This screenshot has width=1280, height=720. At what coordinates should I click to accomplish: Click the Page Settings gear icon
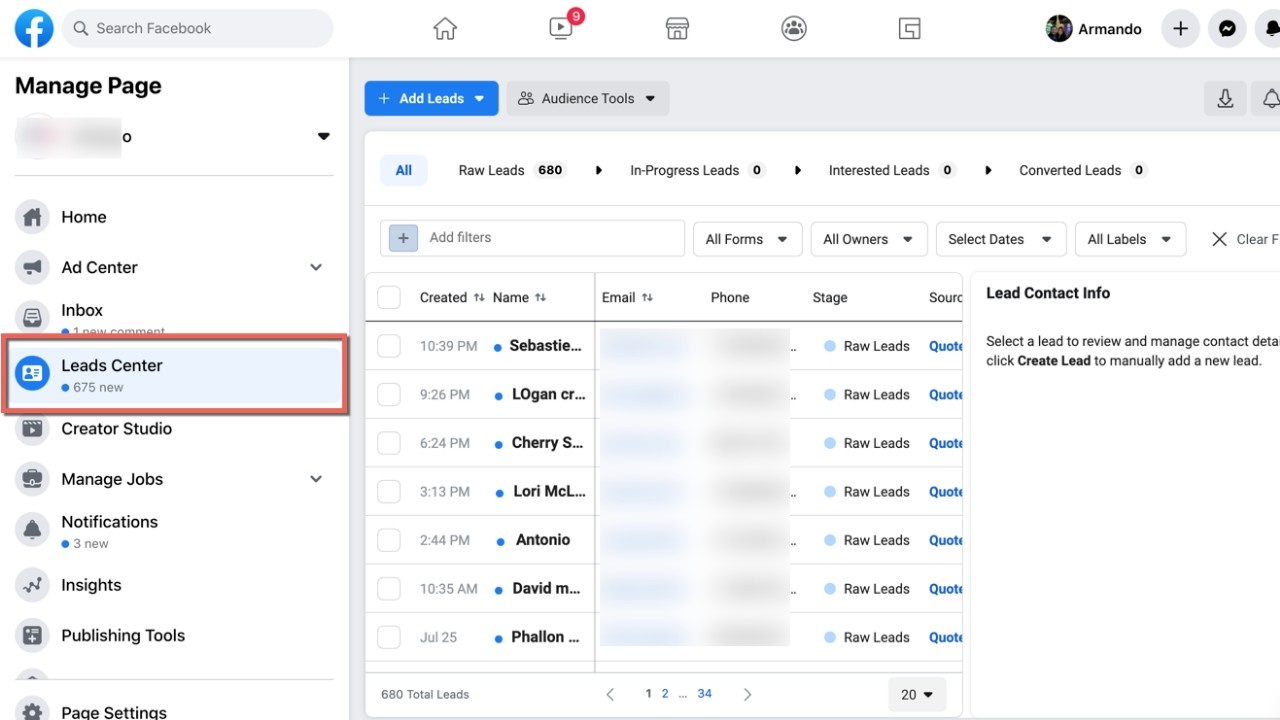(x=33, y=710)
